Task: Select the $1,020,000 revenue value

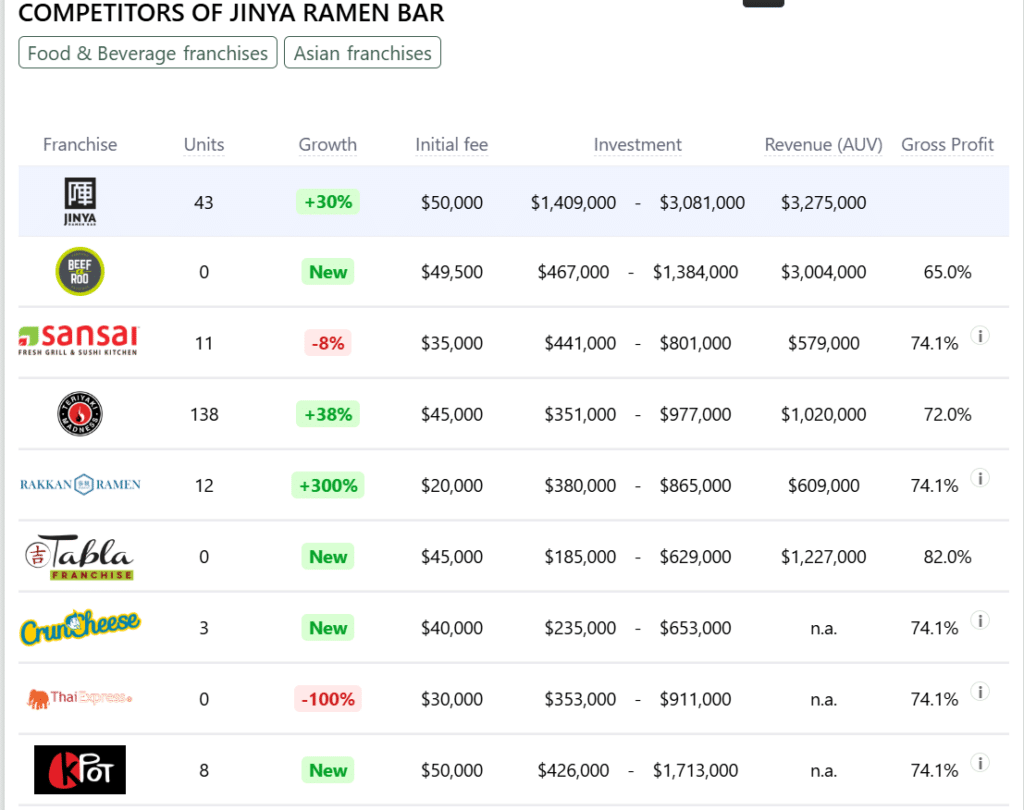Action: (824, 414)
